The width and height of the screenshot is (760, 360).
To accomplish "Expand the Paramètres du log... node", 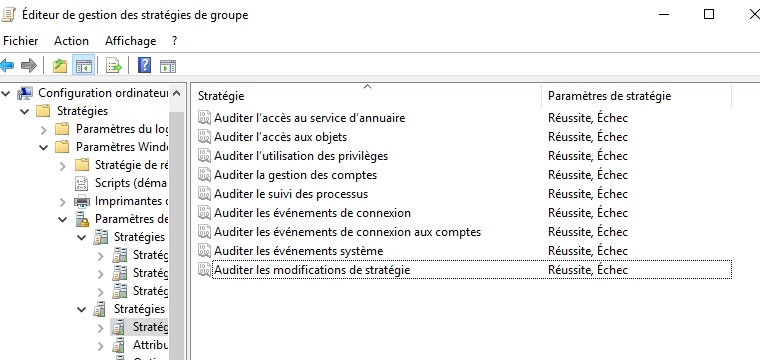I will coord(44,130).
